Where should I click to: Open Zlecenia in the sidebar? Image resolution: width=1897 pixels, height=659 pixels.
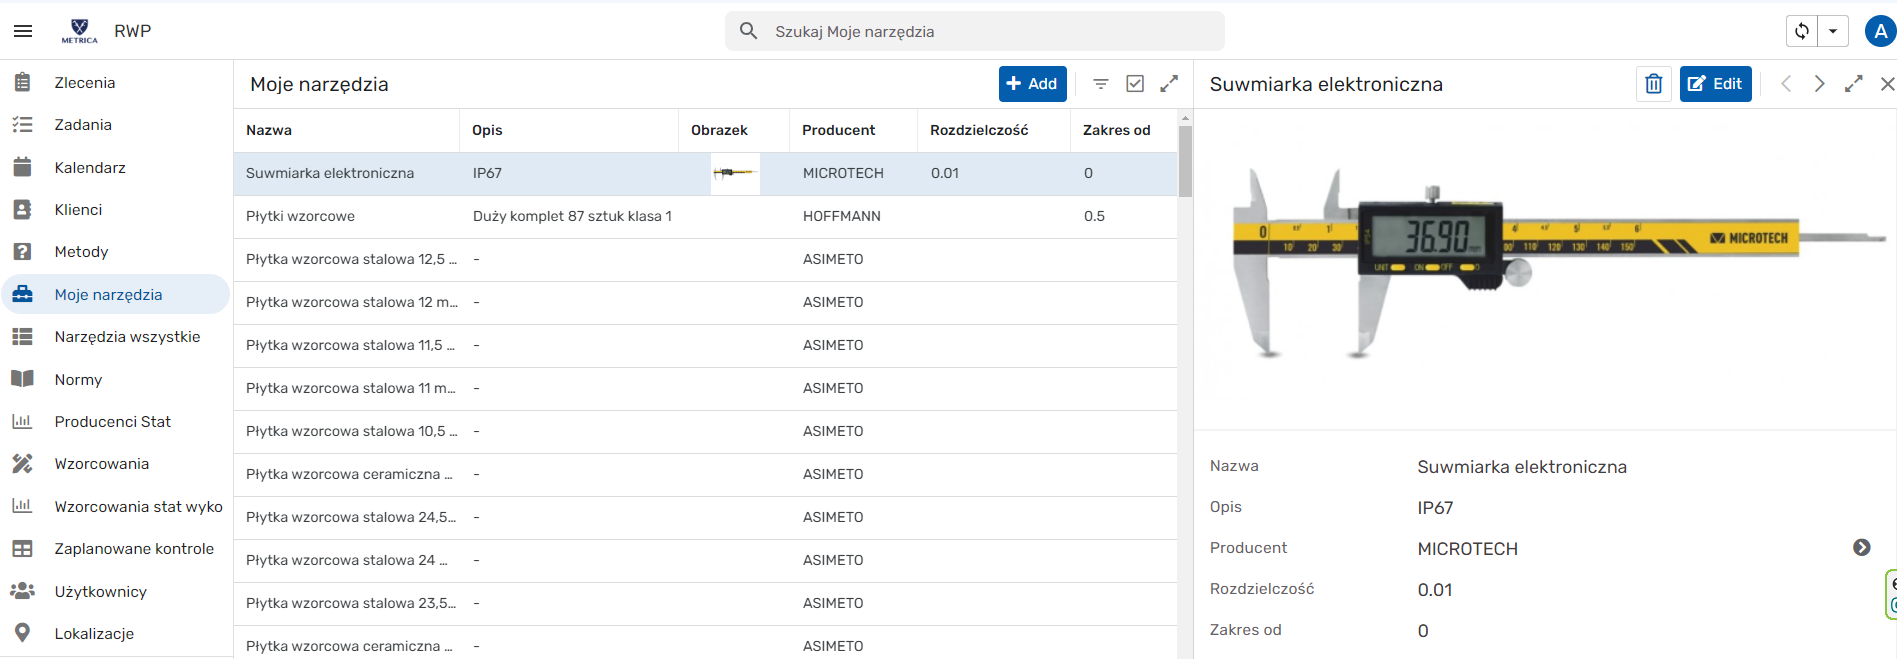[x=85, y=83]
